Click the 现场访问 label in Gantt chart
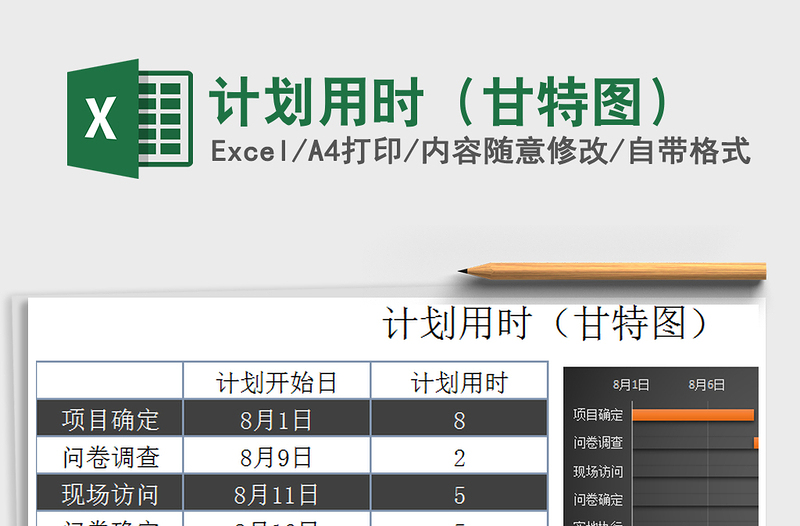The width and height of the screenshot is (800, 526). tap(598, 471)
